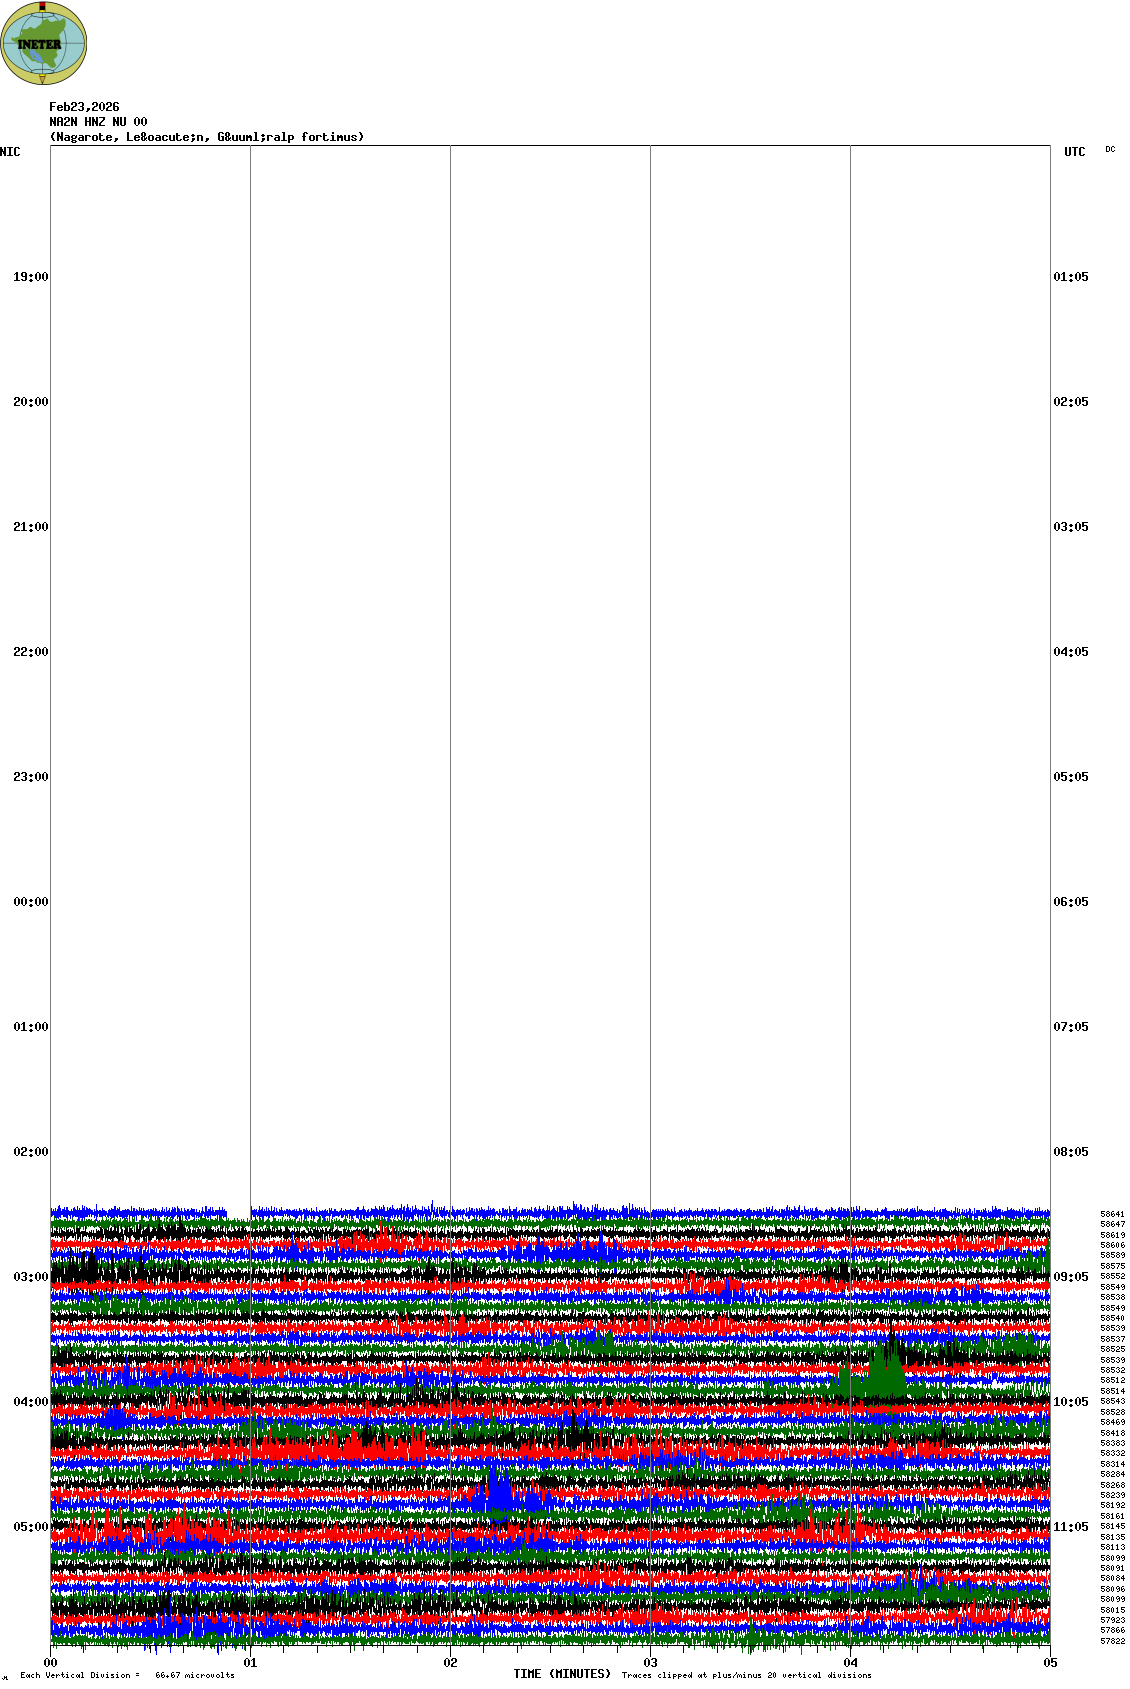The height and width of the screenshot is (1689, 1130).
Task: Click the small DC label
Action: point(1110,149)
